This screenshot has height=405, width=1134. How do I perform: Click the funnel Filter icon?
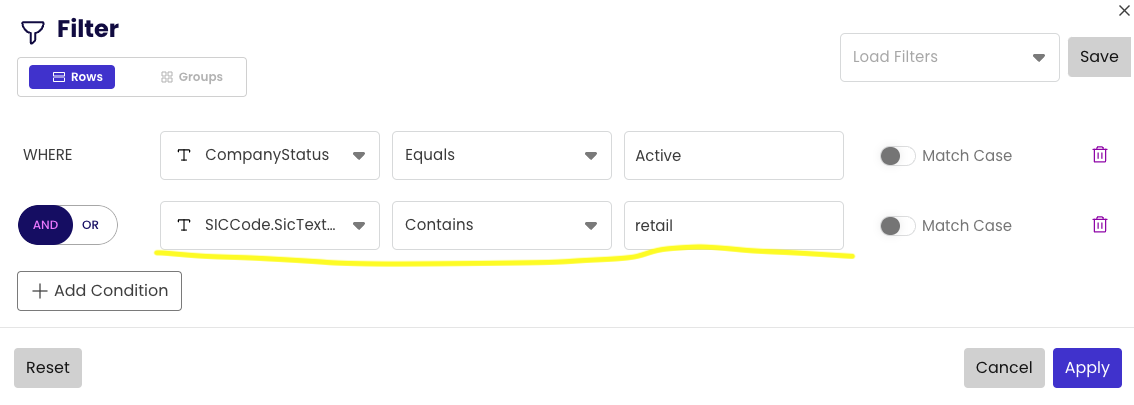pos(33,32)
